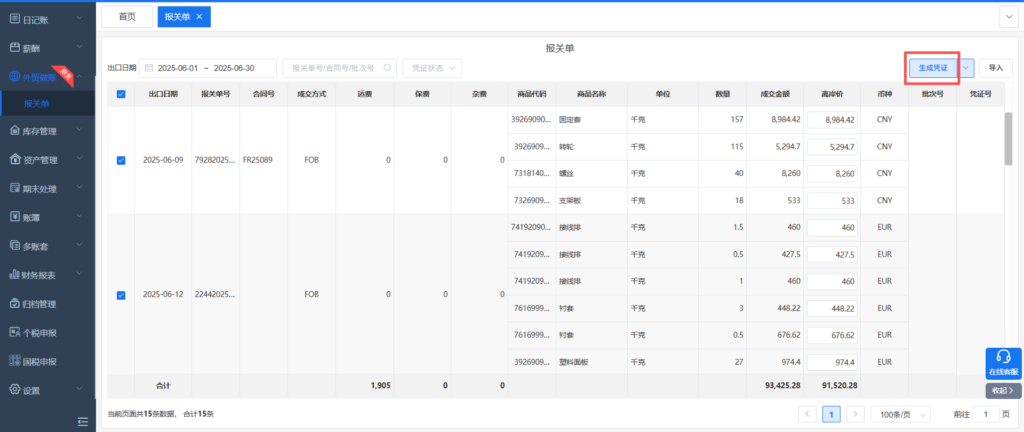Toggle the select-all checkbox in table header
This screenshot has width=1024, height=432.
coord(121,94)
